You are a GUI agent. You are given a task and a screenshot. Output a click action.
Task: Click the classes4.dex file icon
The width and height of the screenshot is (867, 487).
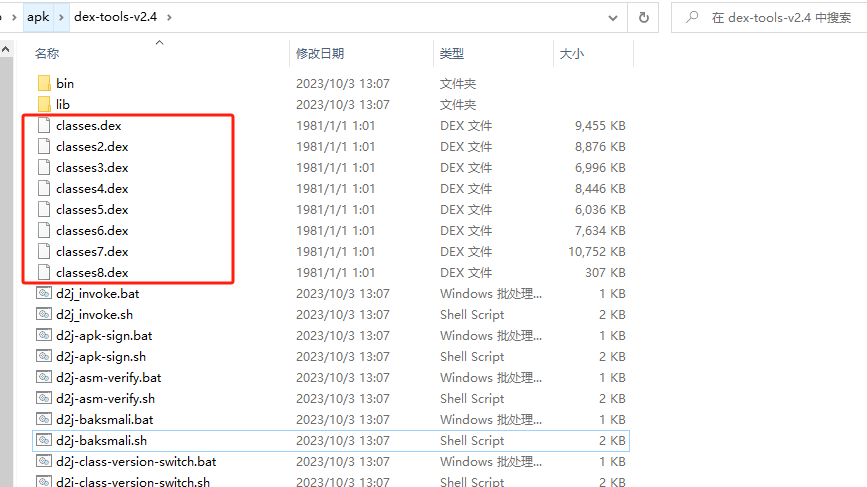44,188
